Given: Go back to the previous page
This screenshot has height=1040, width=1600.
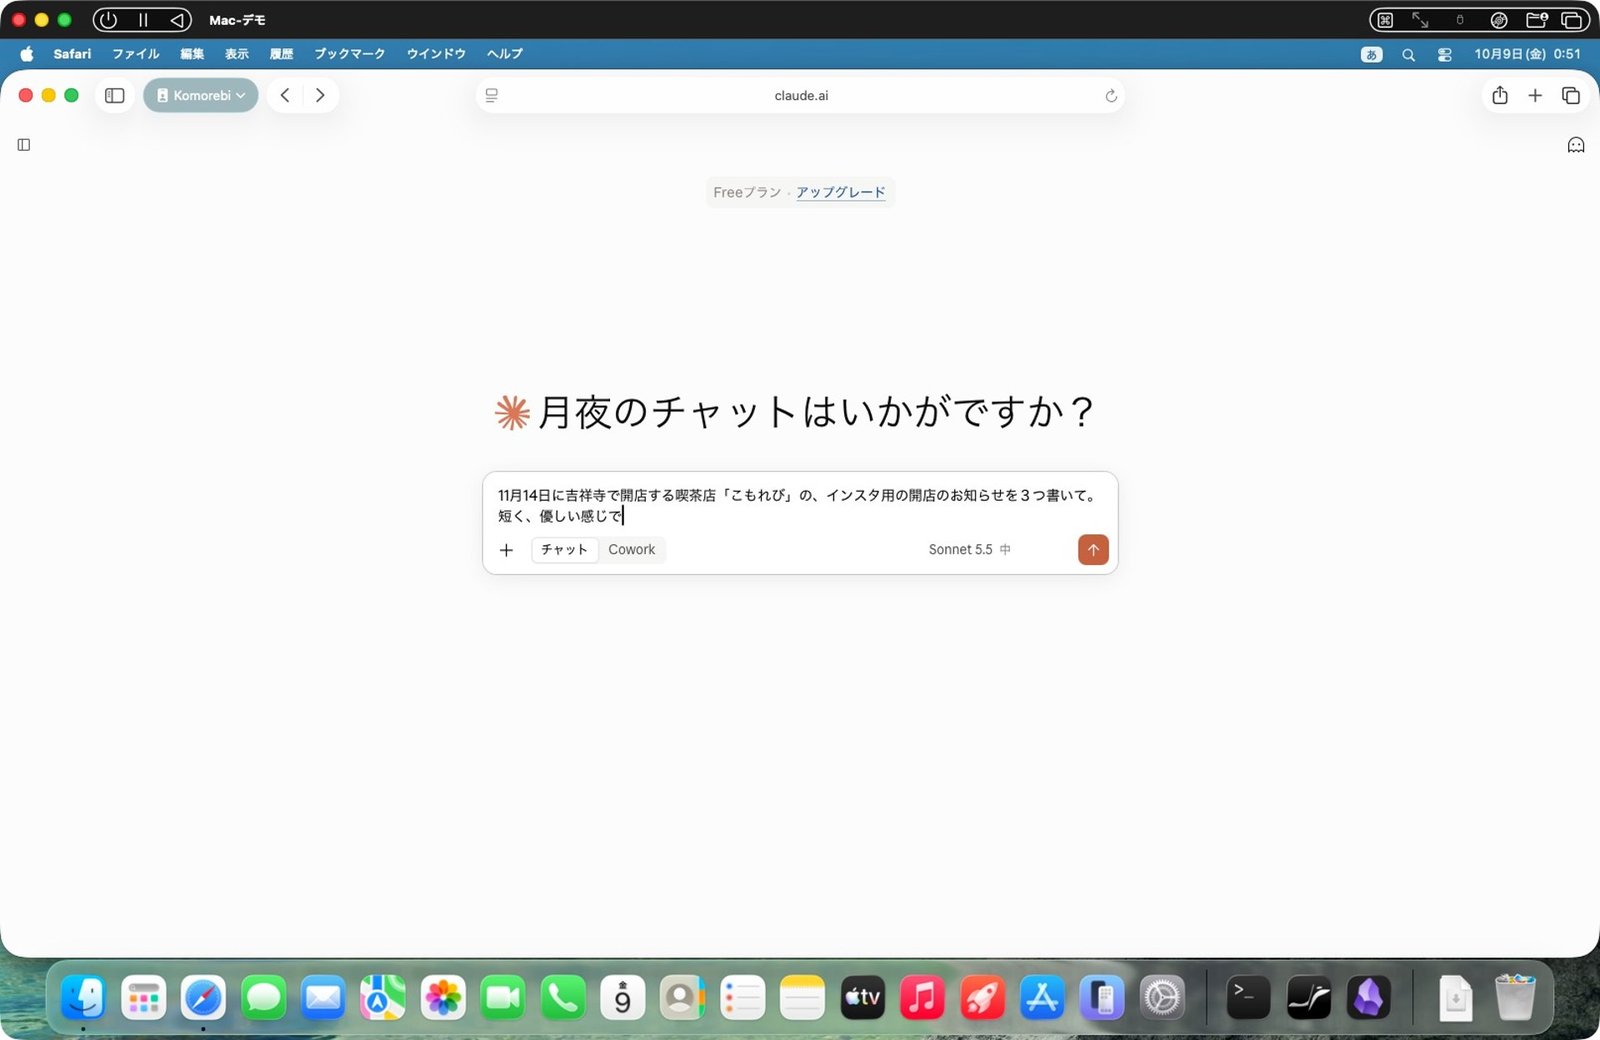Looking at the screenshot, I should pyautogui.click(x=285, y=96).
